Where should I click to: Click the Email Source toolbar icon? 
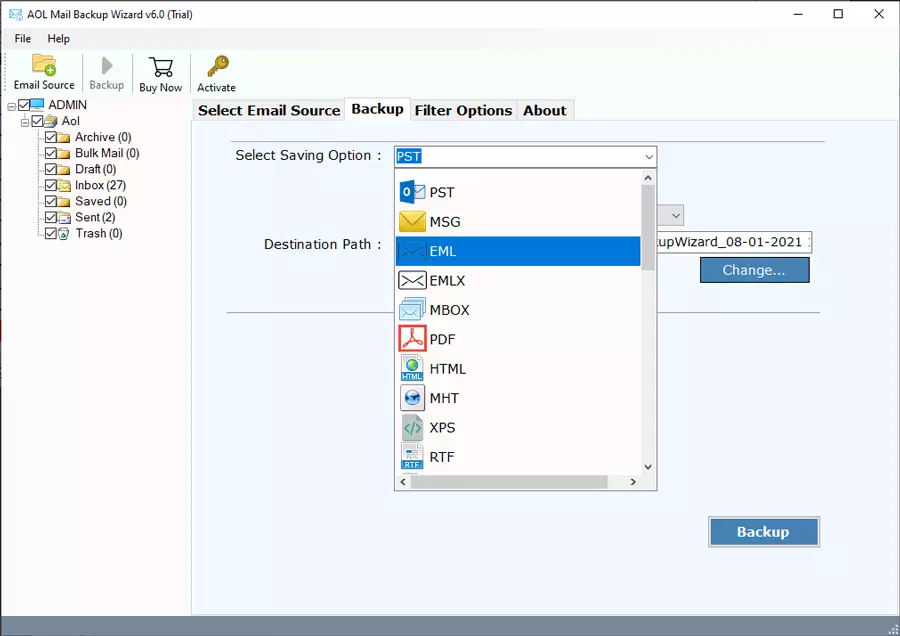(44, 65)
